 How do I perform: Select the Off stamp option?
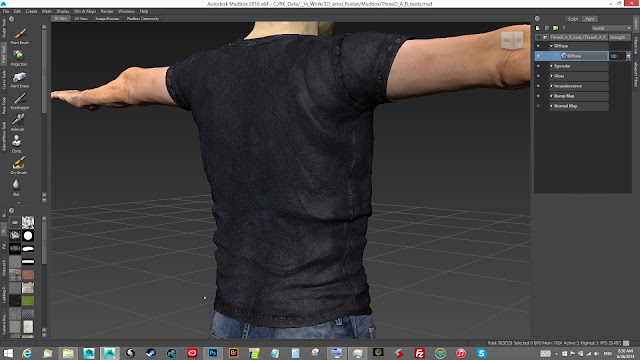coord(15,222)
